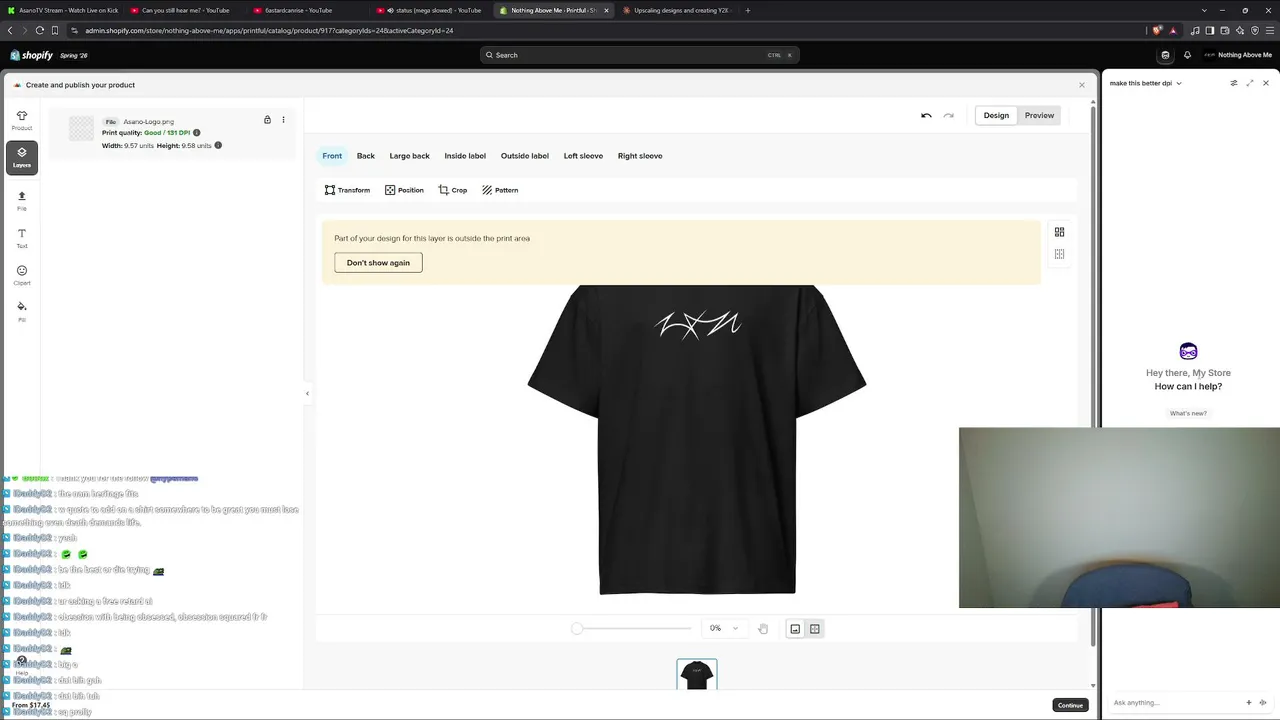Click the voice input icon in the chat box
The image size is (1280, 720).
pos(1263,702)
